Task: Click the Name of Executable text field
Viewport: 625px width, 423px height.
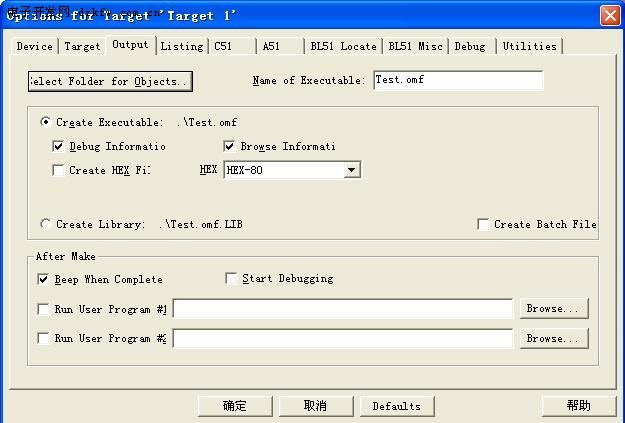Action: [457, 80]
